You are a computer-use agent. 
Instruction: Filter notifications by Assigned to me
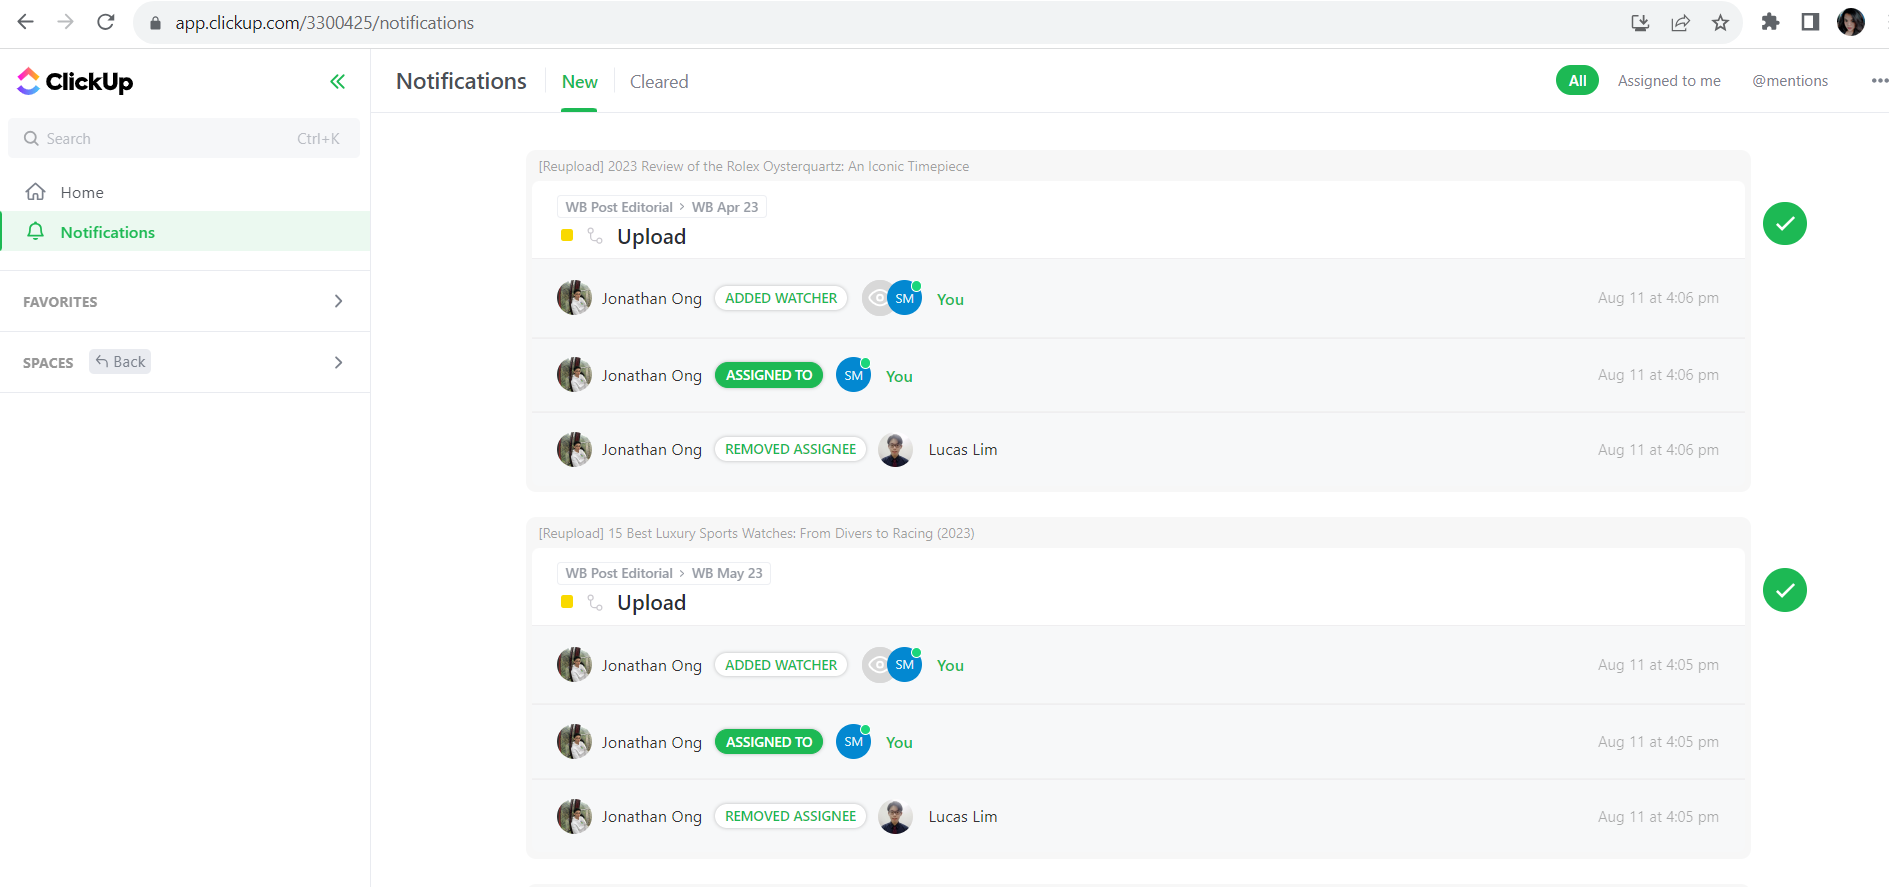pos(1669,81)
